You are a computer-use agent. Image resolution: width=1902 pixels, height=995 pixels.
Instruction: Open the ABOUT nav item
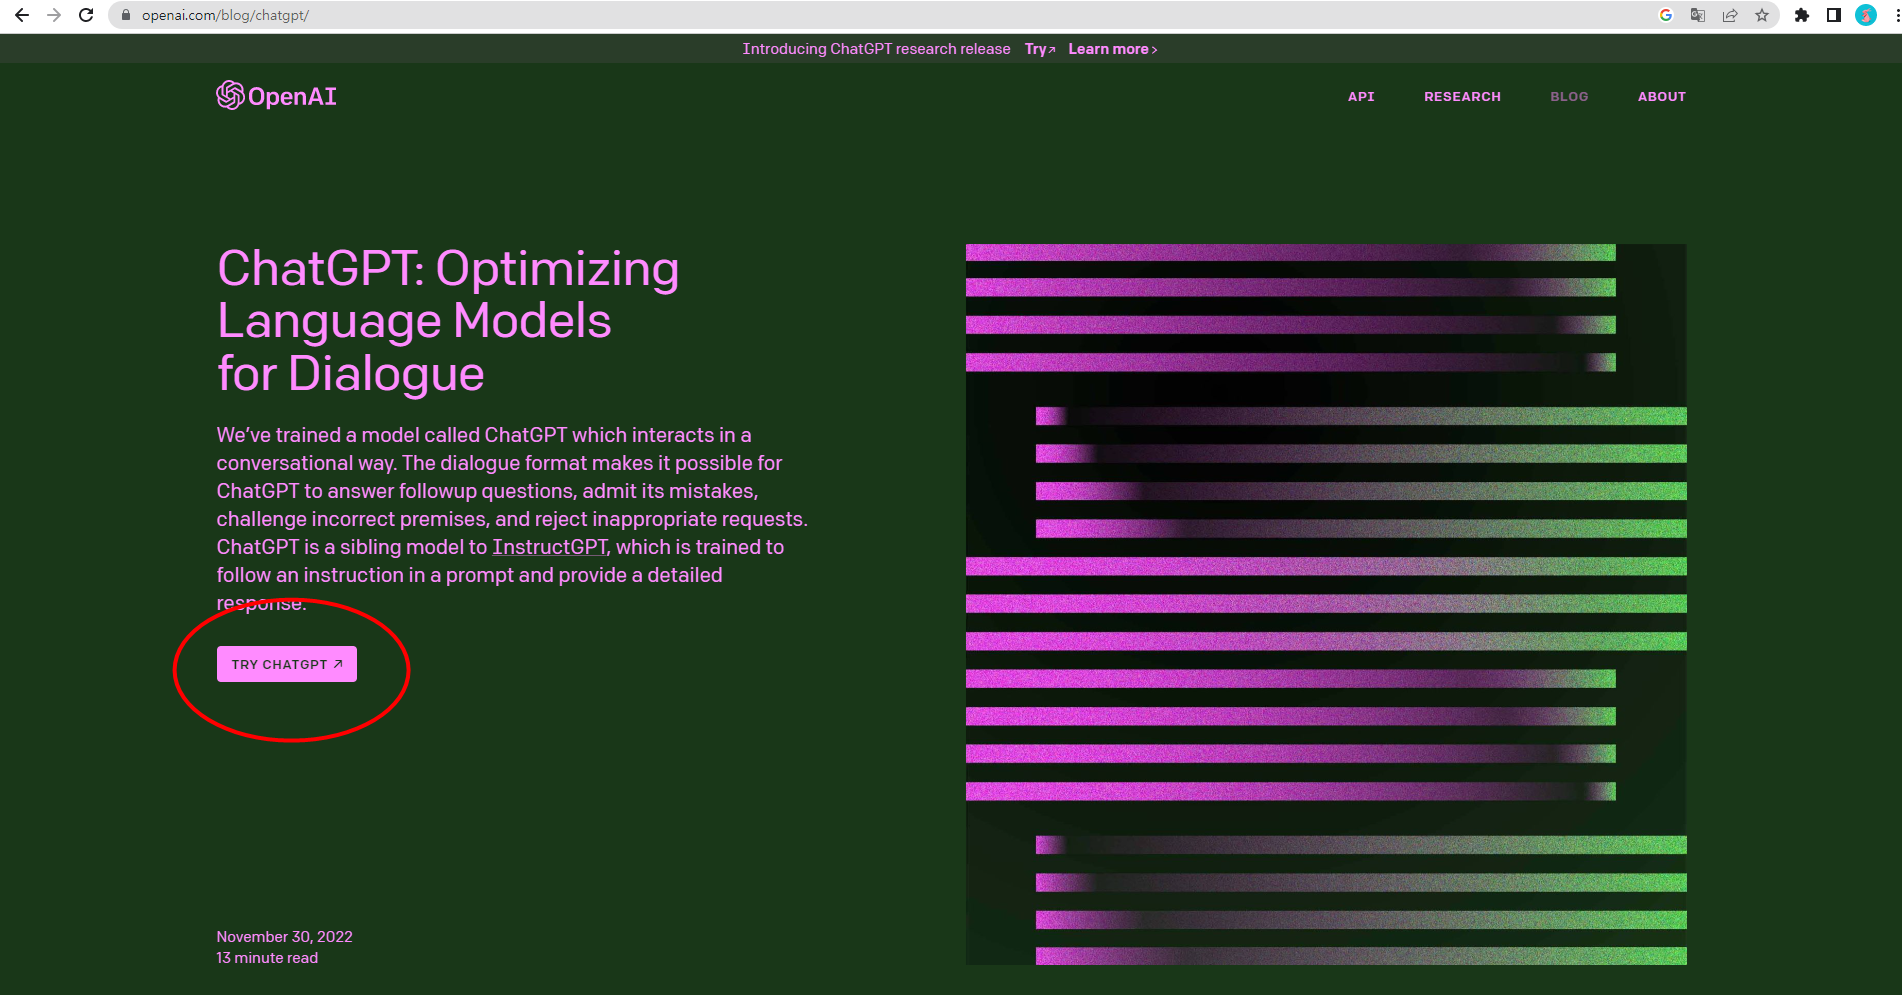(x=1662, y=97)
